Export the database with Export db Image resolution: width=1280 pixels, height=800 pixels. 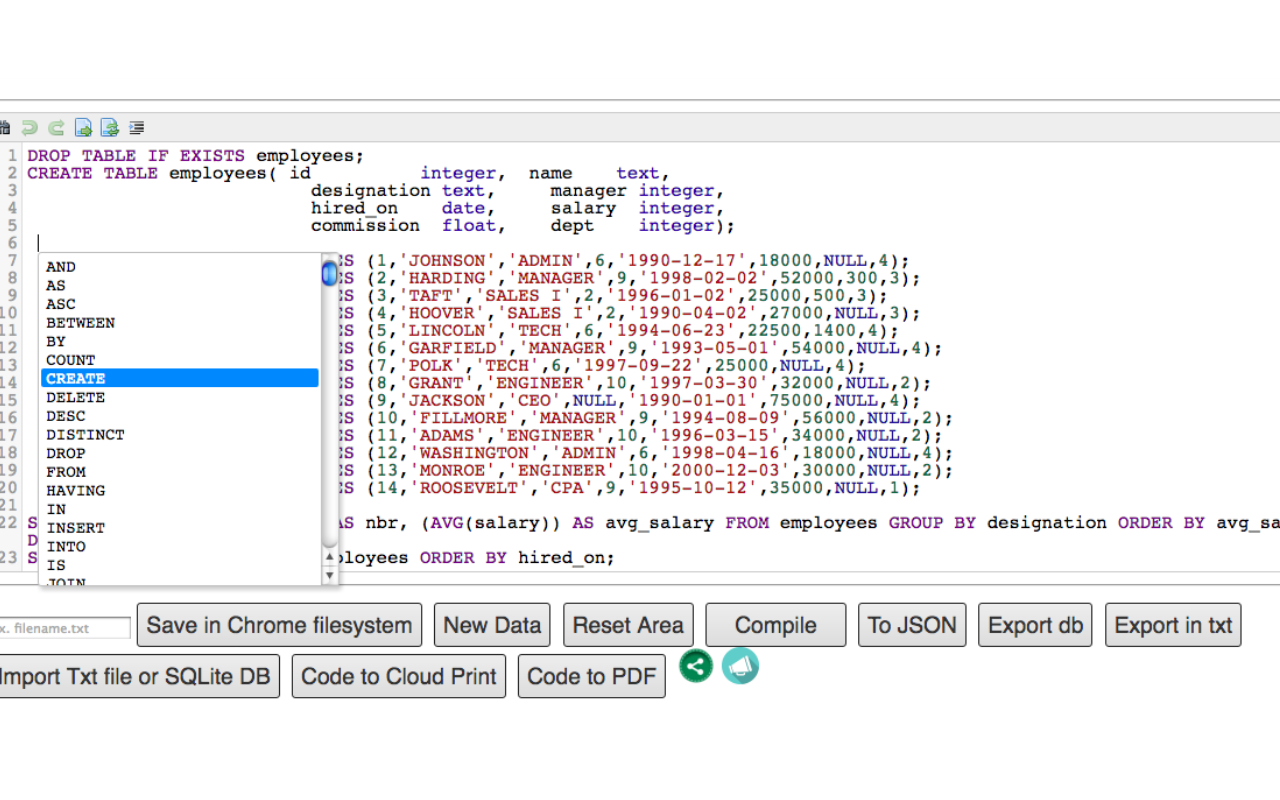click(x=1035, y=624)
